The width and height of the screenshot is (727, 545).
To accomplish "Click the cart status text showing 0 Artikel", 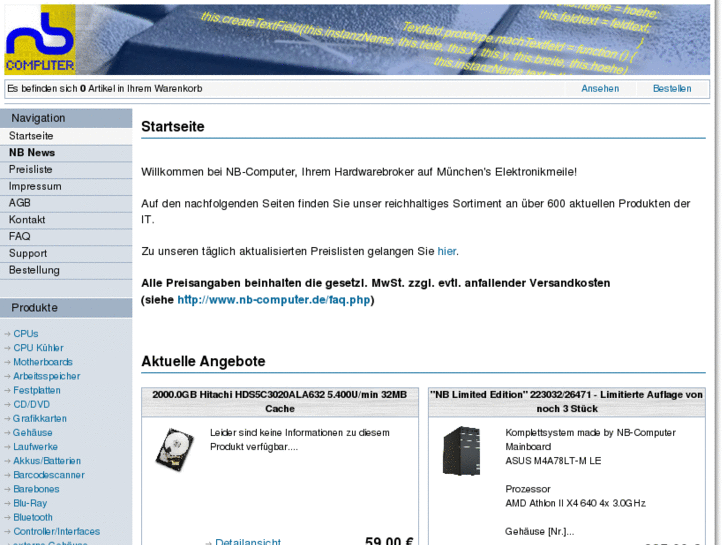I will coord(105,89).
